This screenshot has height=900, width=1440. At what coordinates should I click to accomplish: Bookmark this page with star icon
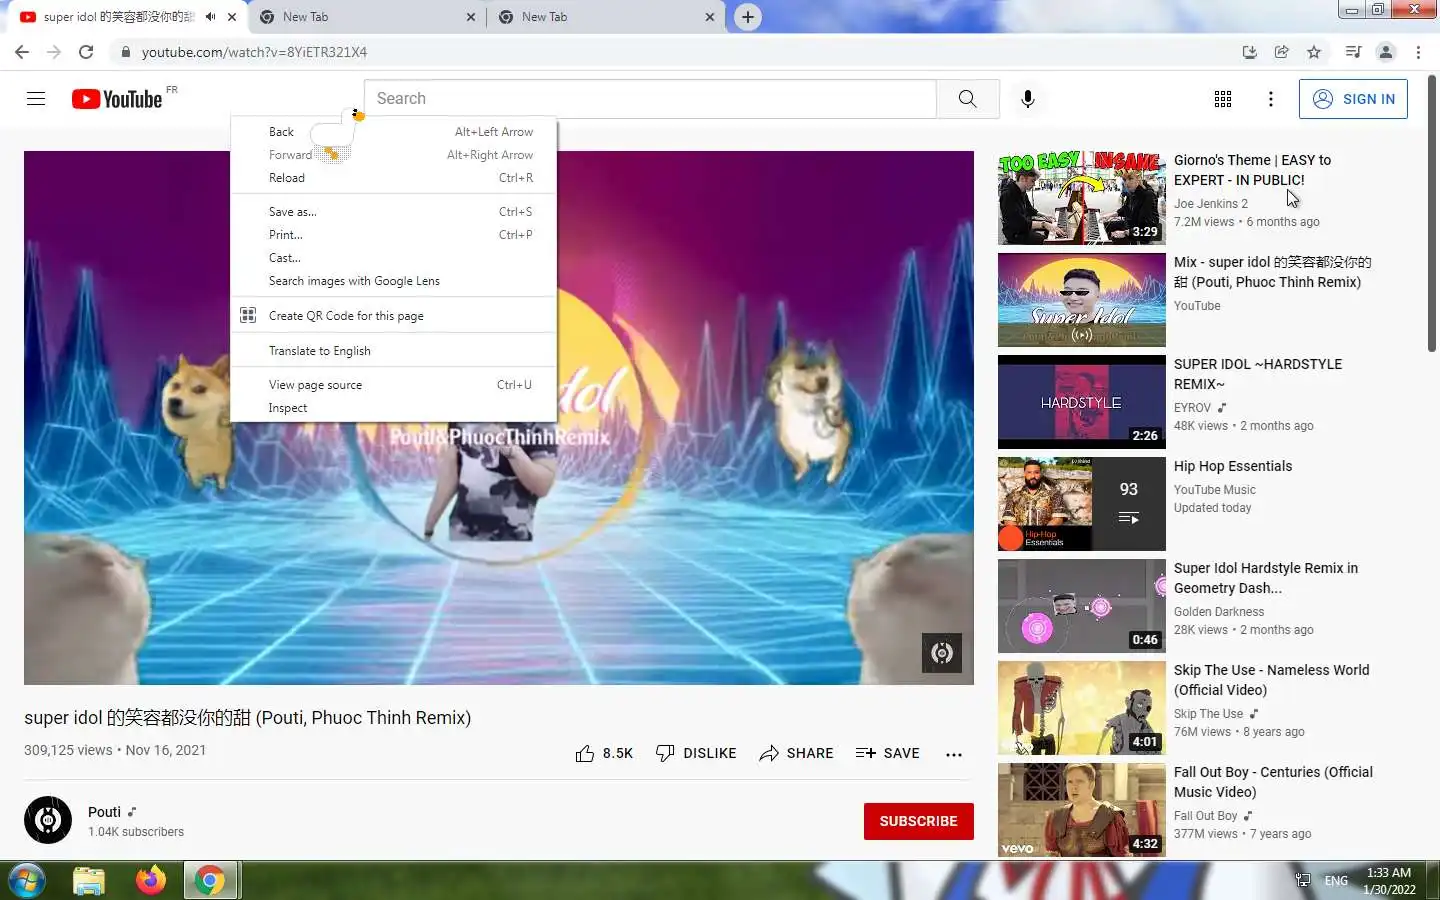tap(1314, 52)
